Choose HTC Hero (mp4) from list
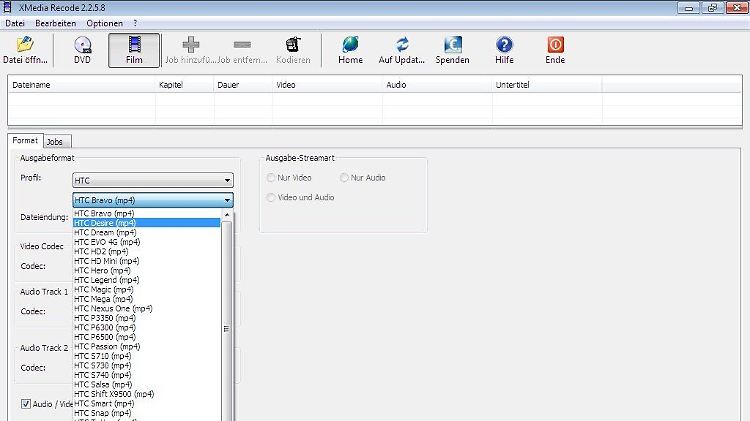 coord(146,270)
